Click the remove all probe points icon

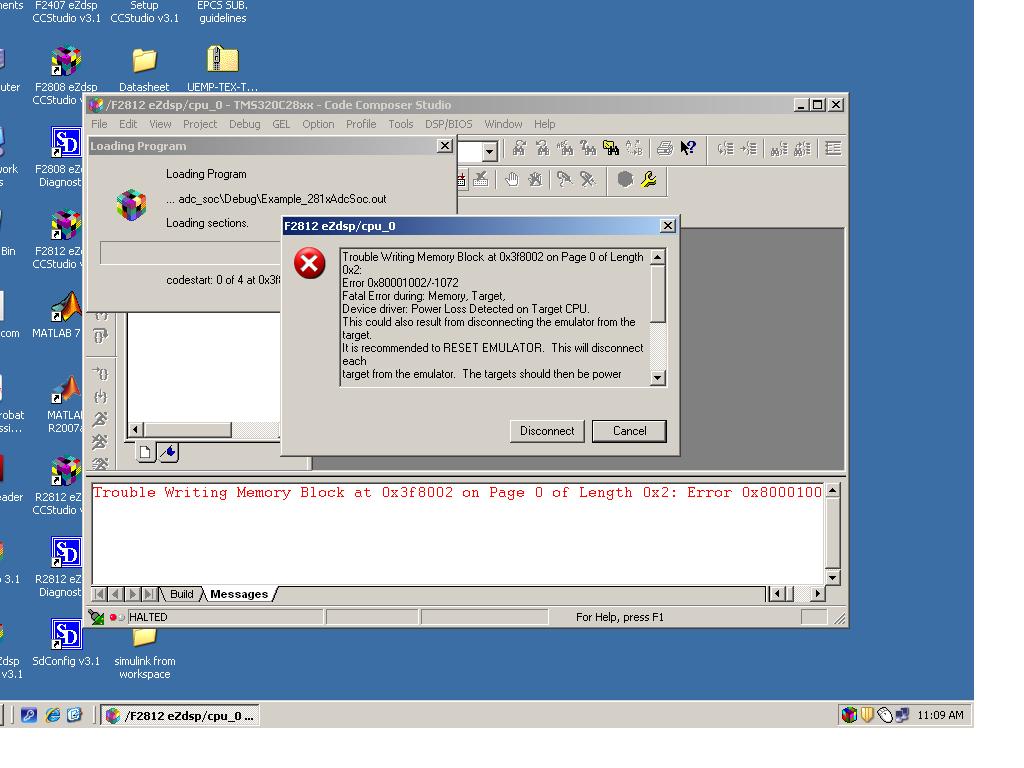coord(588,179)
